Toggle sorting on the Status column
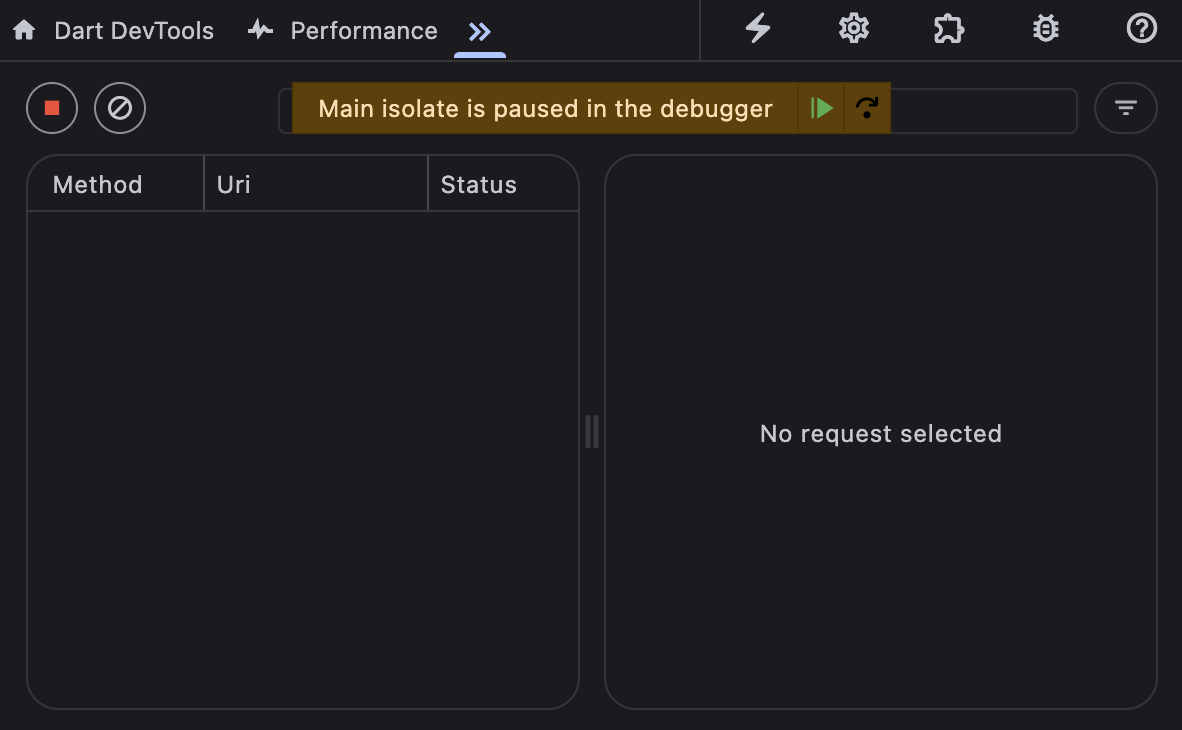 pos(478,184)
